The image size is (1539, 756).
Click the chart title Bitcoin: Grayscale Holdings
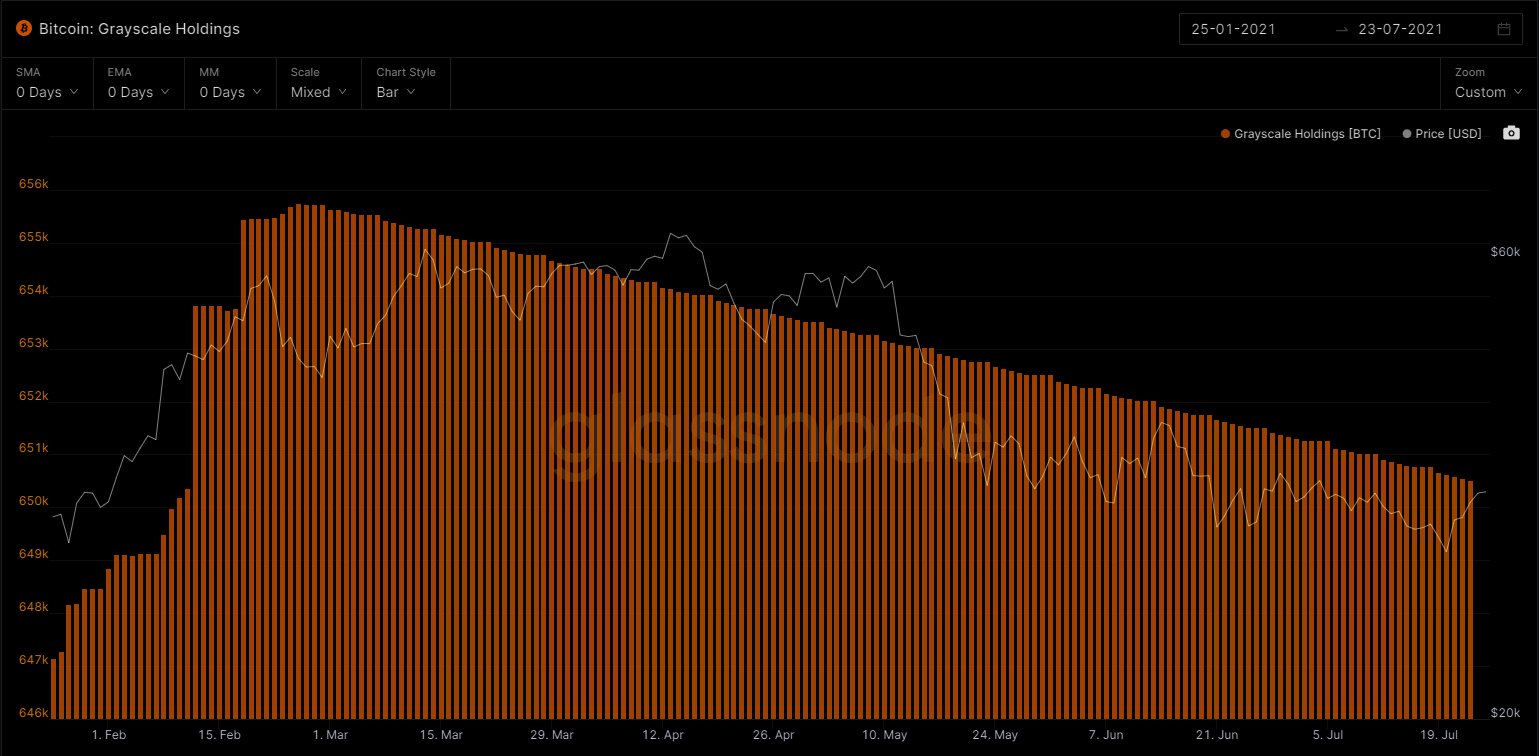[139, 29]
